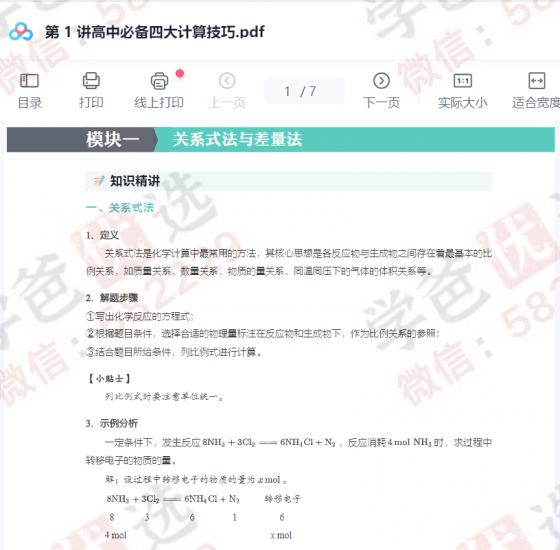Click the 知识精讲 heading

pos(135,181)
